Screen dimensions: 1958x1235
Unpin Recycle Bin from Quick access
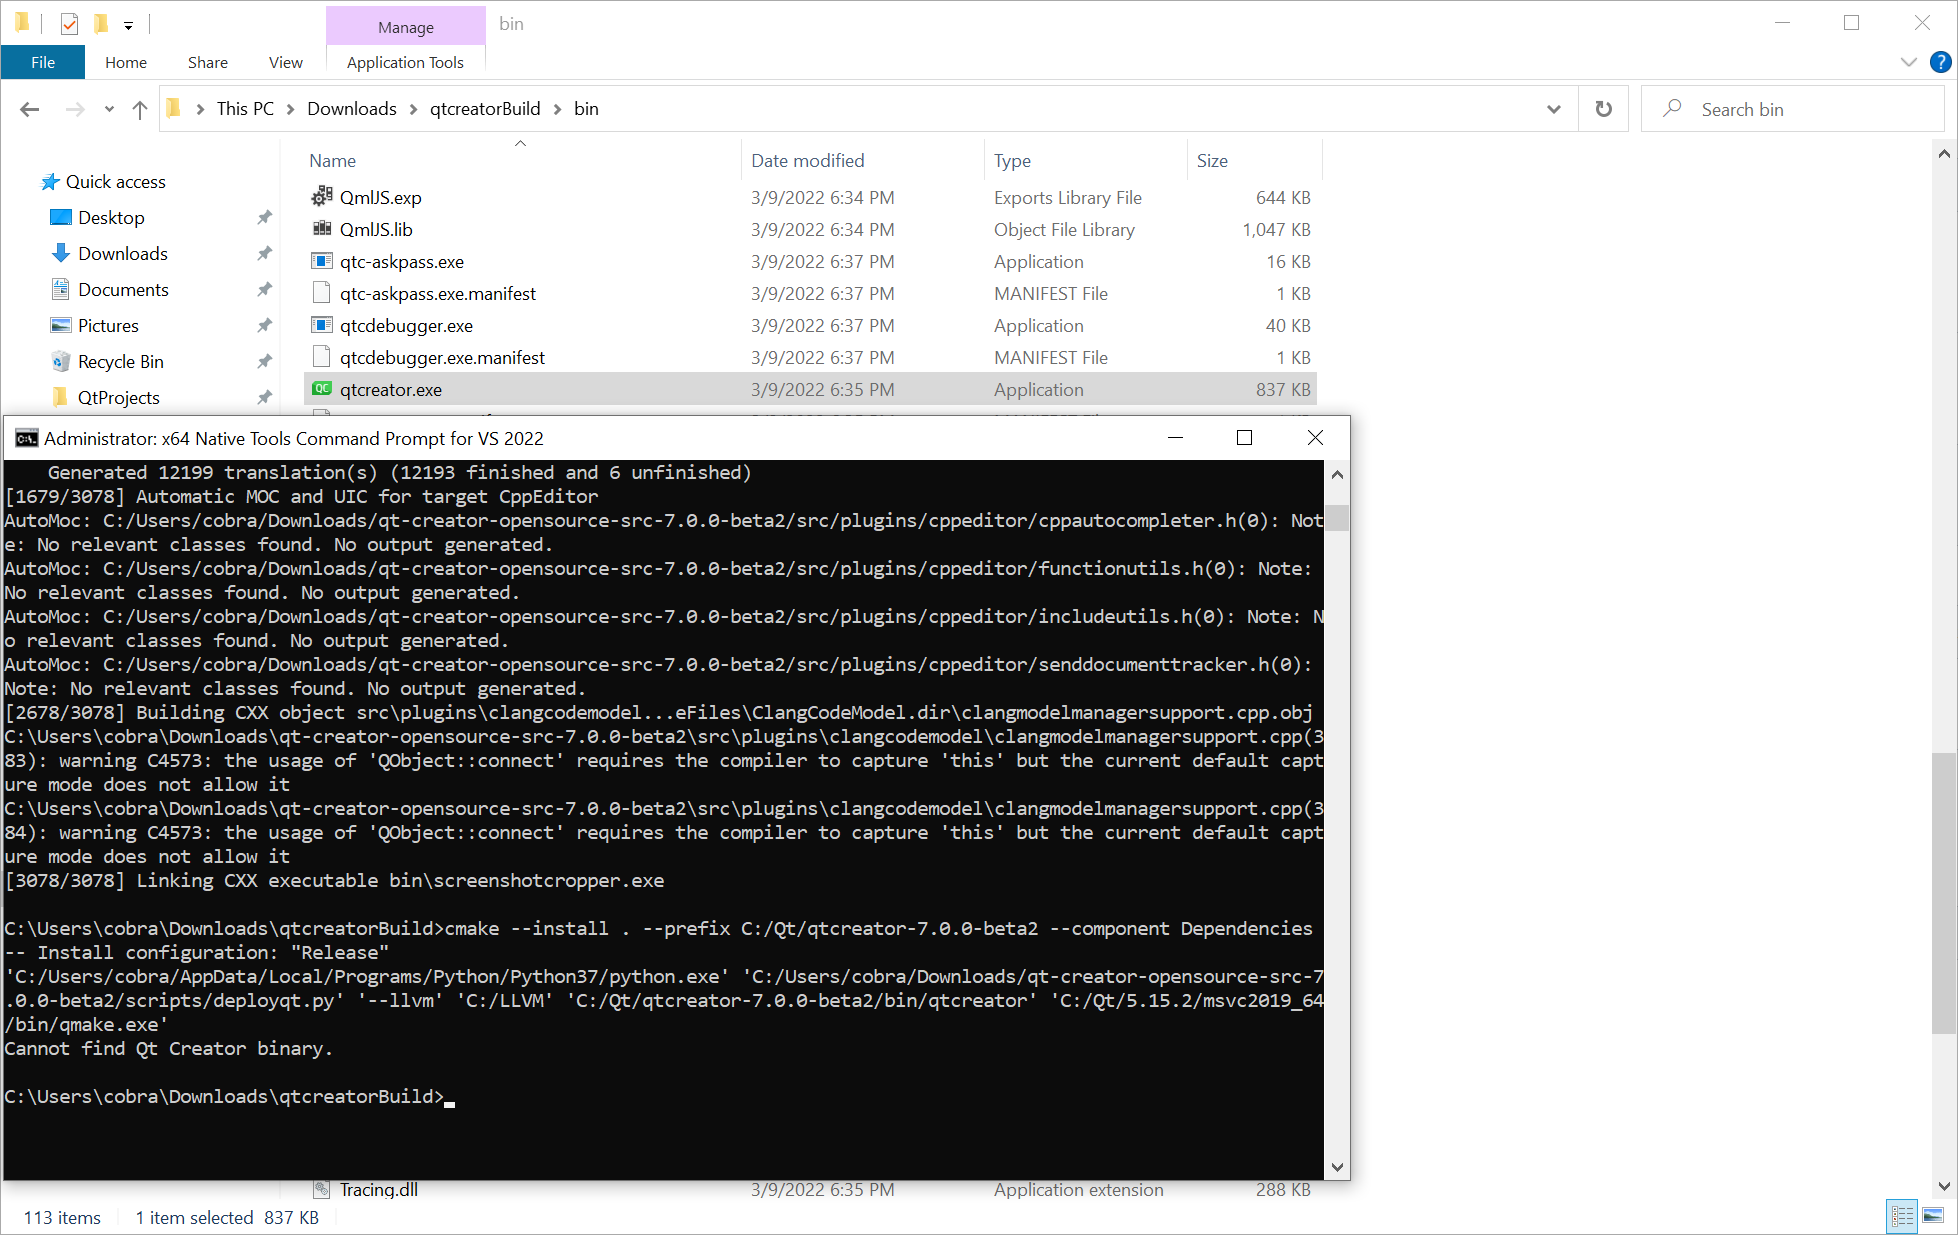tap(264, 361)
